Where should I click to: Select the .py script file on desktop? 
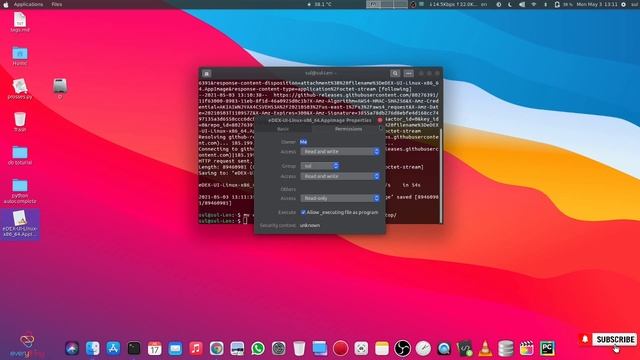click(x=20, y=89)
